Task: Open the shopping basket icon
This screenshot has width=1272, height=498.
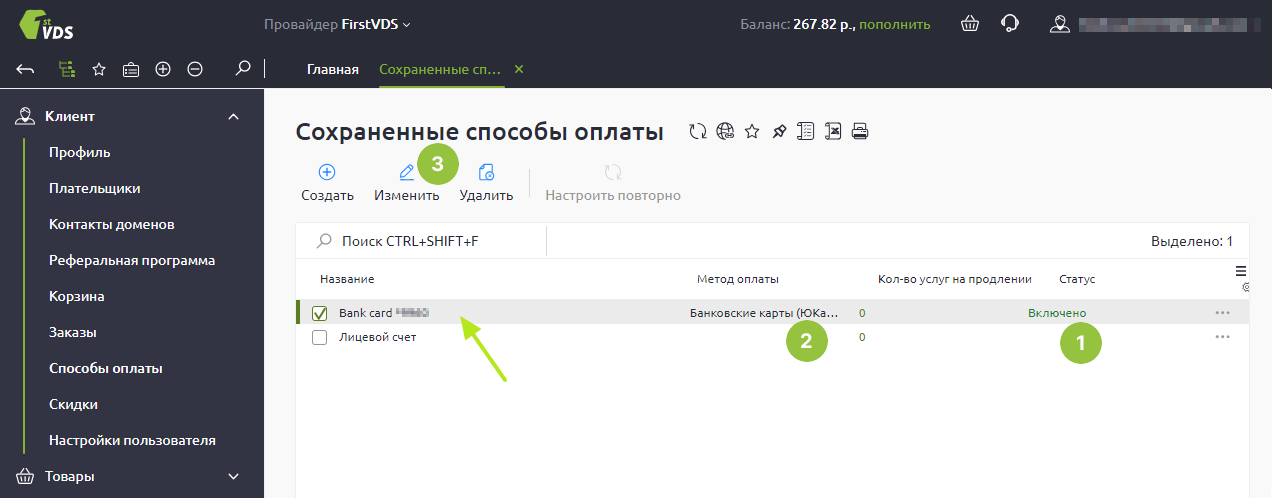Action: point(969,24)
